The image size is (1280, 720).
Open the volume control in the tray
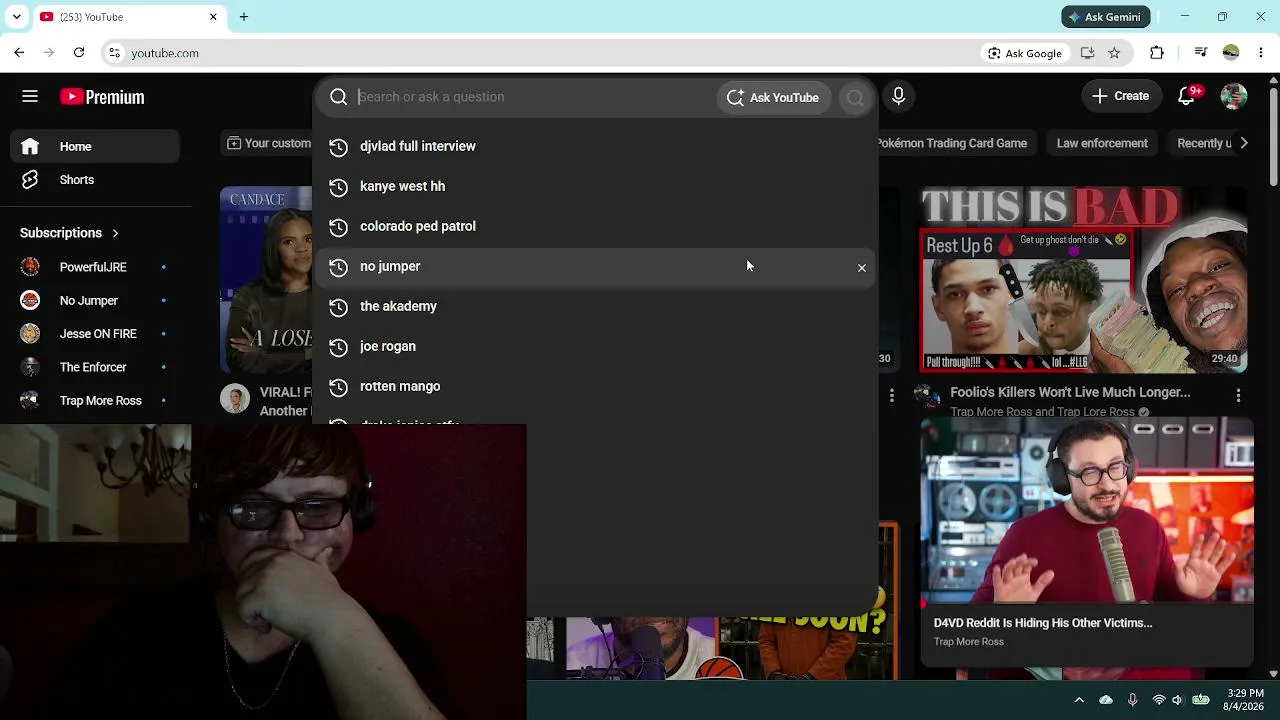(x=1177, y=700)
